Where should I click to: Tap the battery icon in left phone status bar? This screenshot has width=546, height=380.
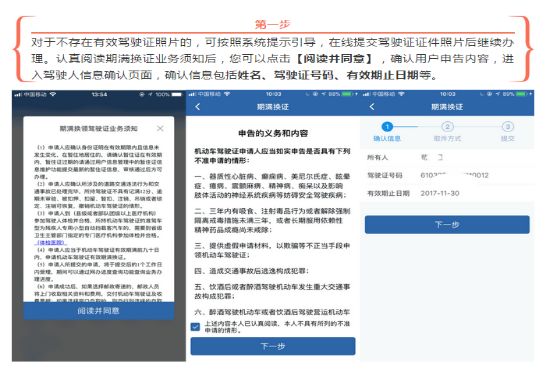click(x=177, y=94)
